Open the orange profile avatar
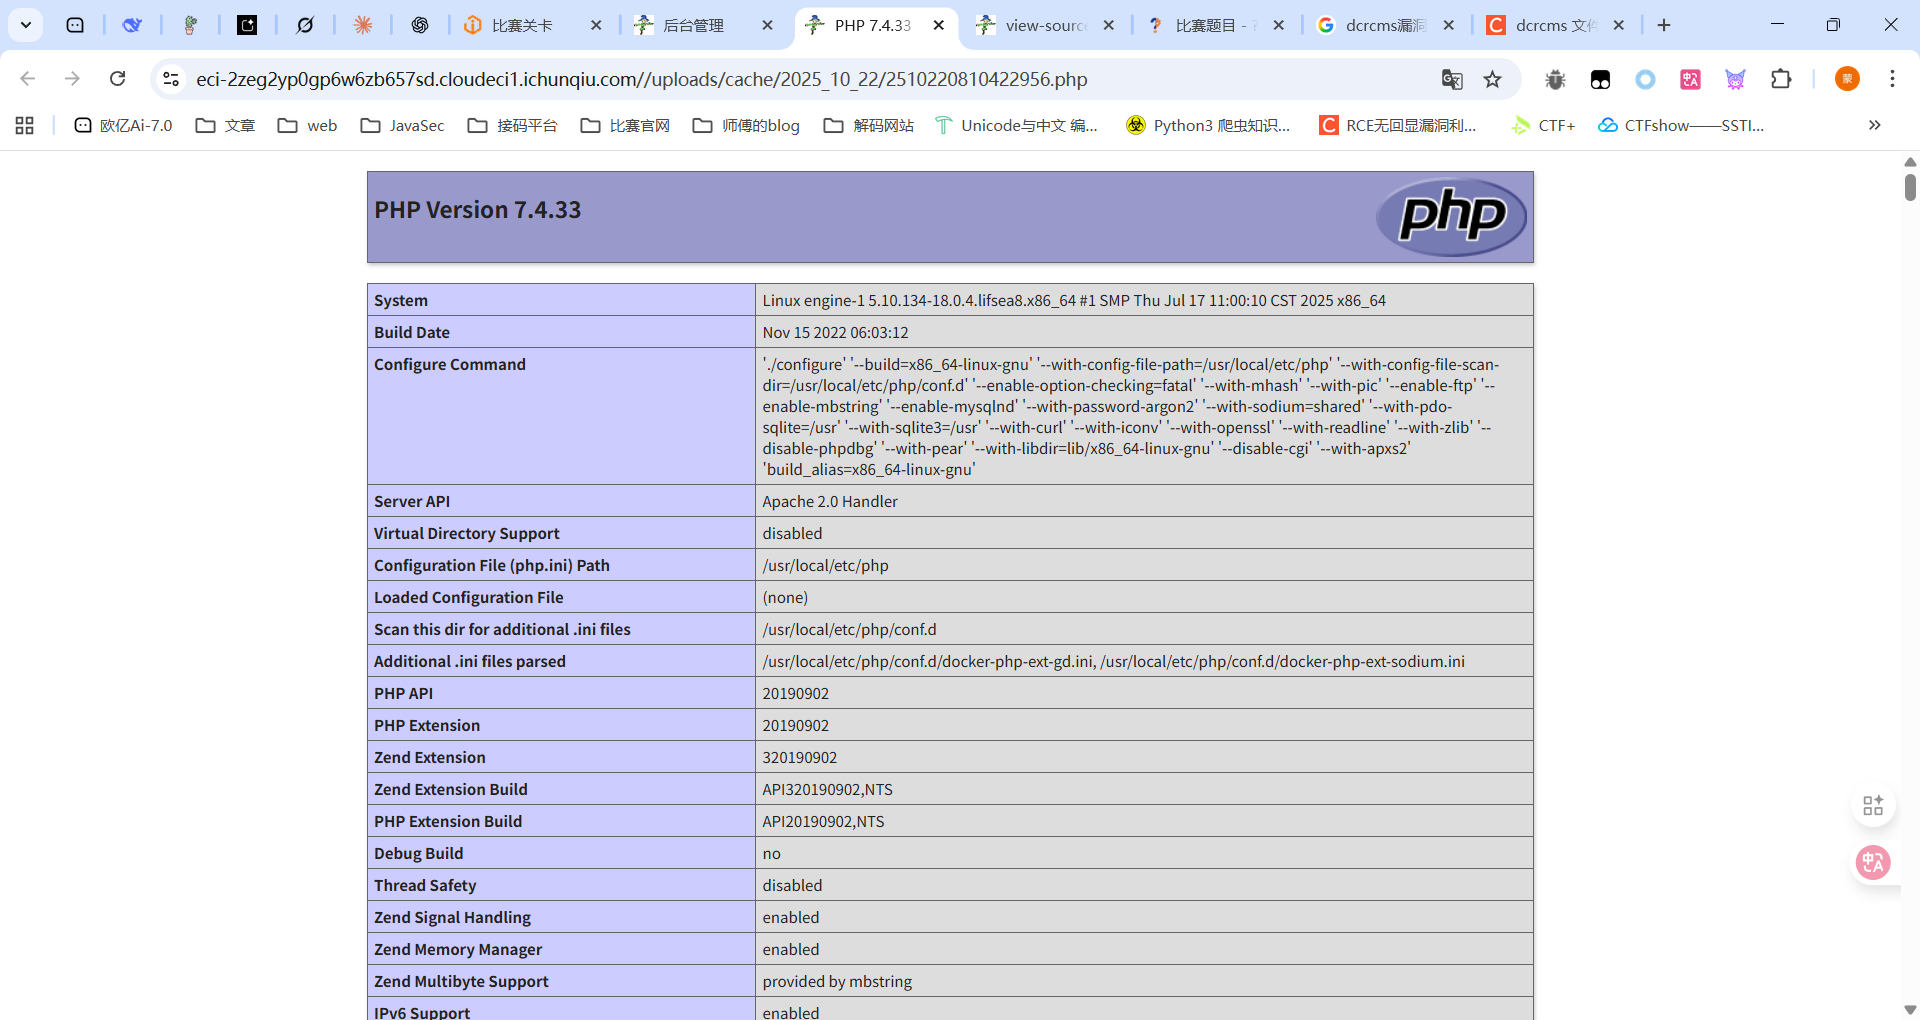 tap(1847, 79)
